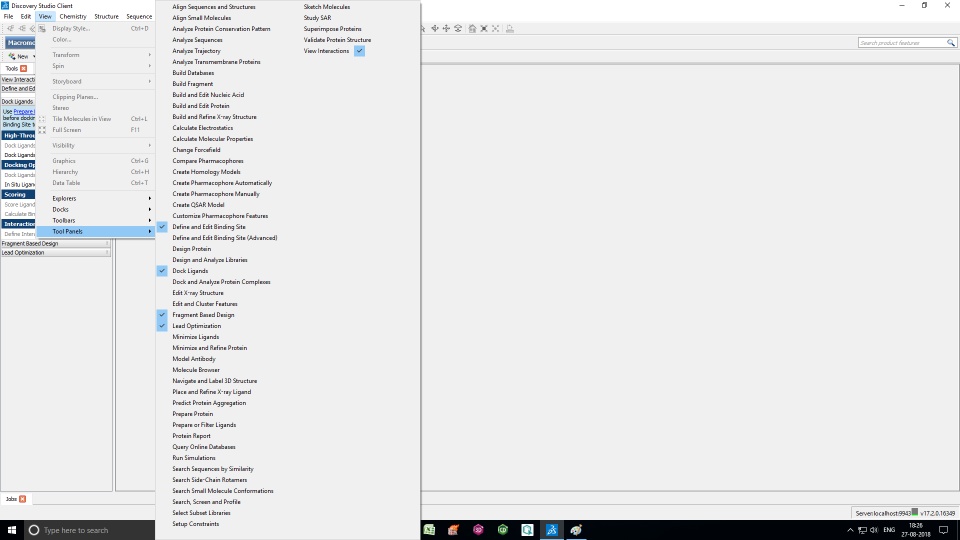Screen dimensions: 960x540
Task: Open the Sequence menu
Action: pos(139,17)
